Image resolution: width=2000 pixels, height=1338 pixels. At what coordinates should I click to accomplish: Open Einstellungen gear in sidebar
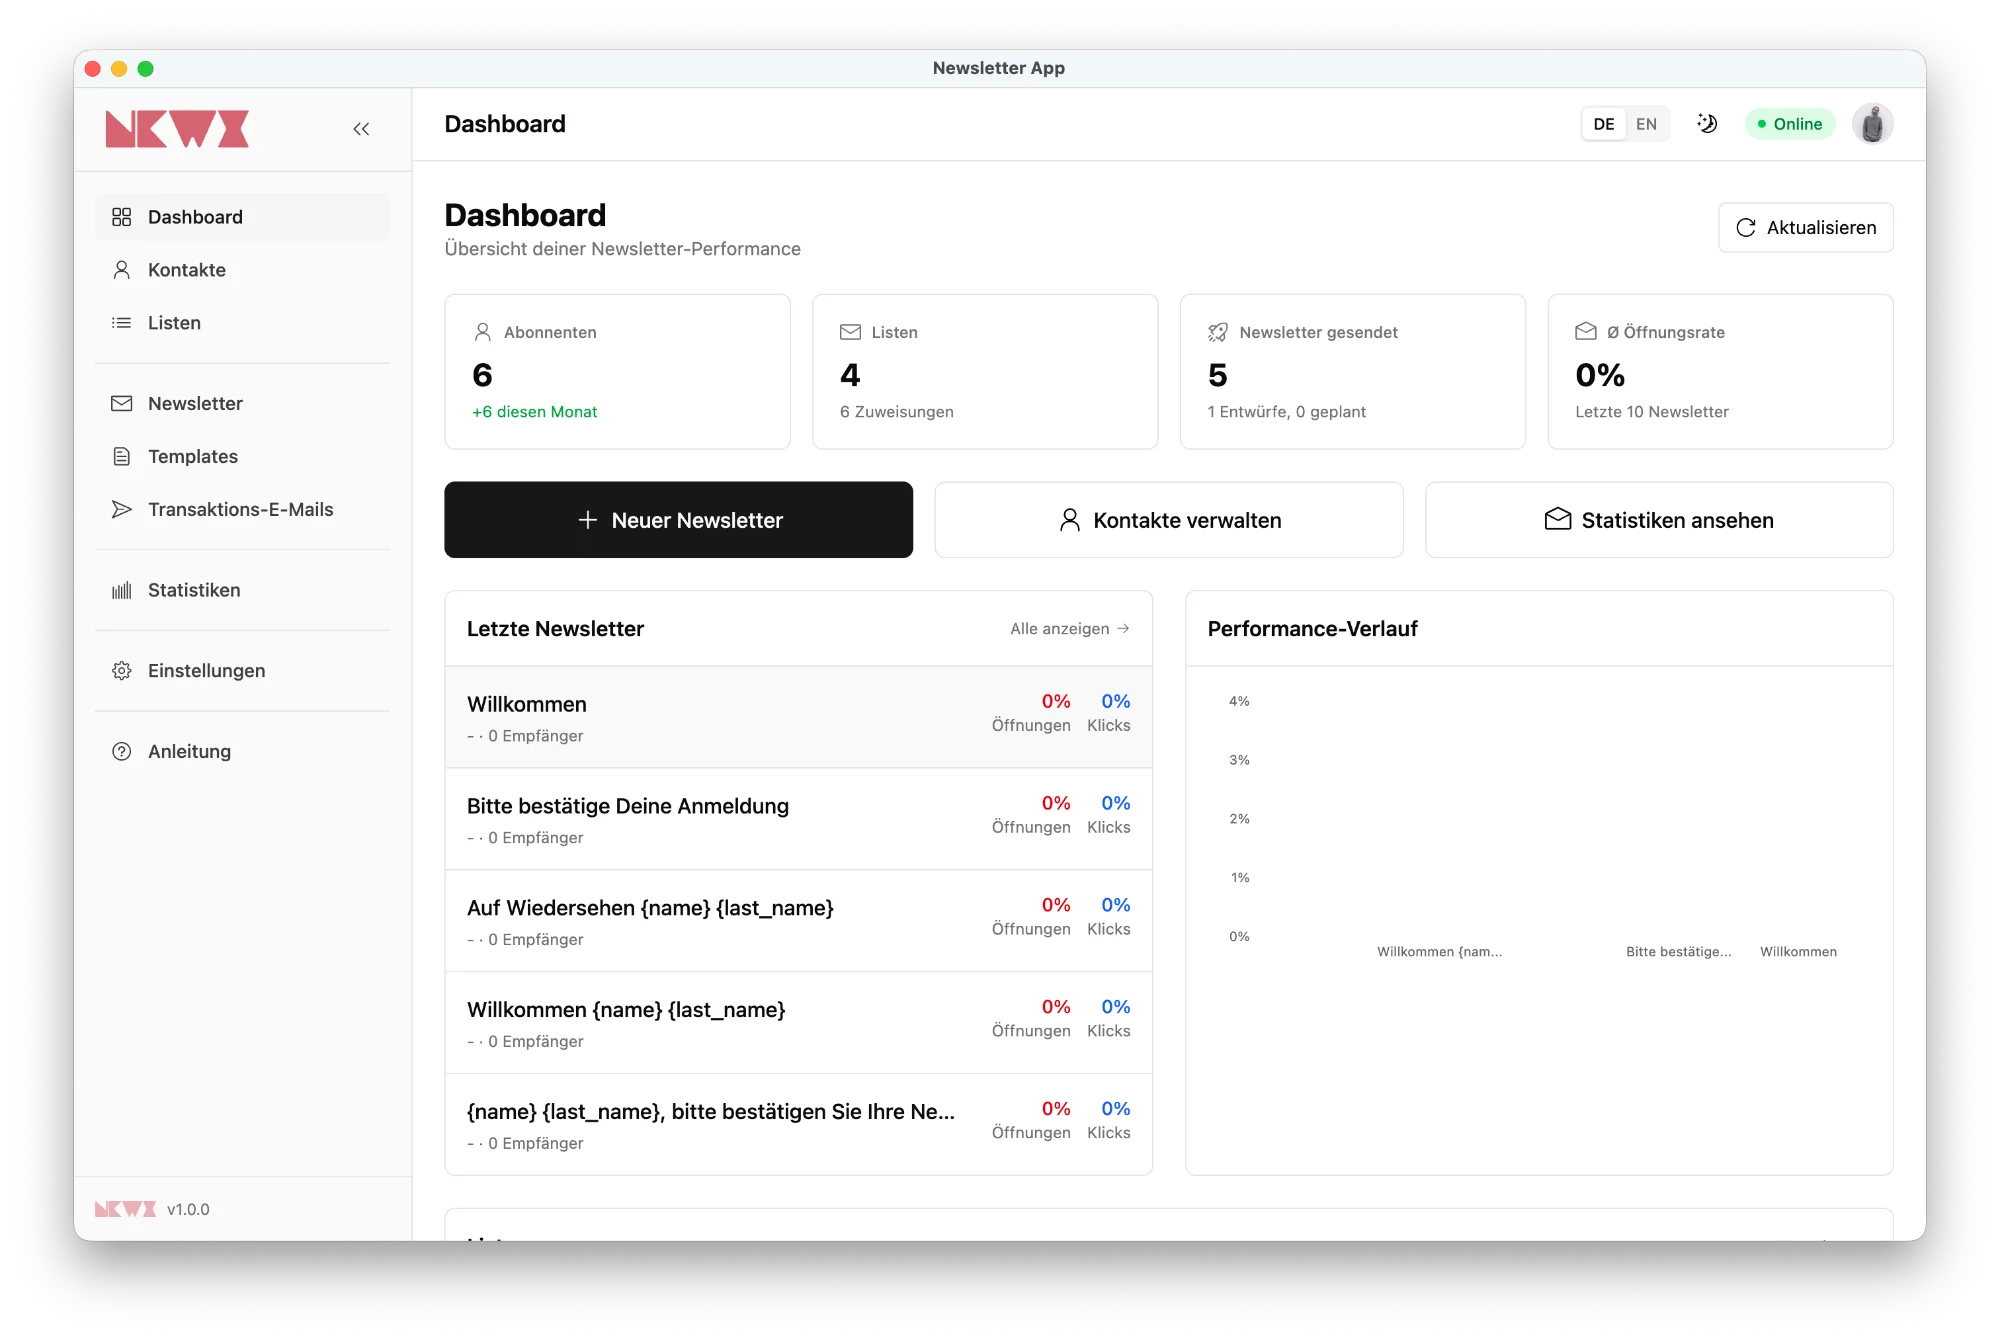pyautogui.click(x=206, y=671)
